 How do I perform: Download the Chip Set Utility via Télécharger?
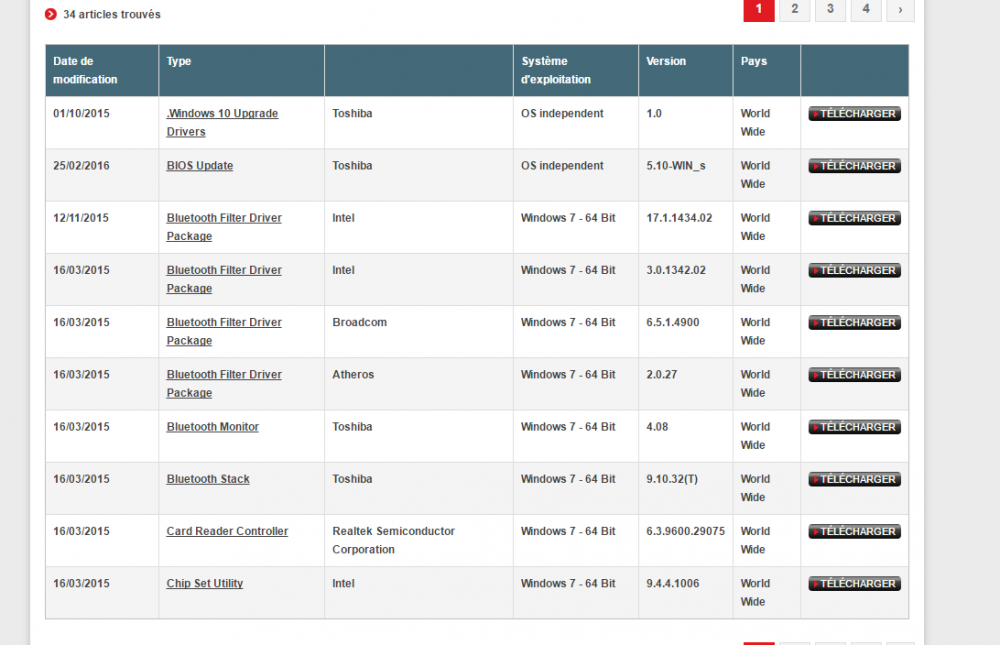pos(854,584)
